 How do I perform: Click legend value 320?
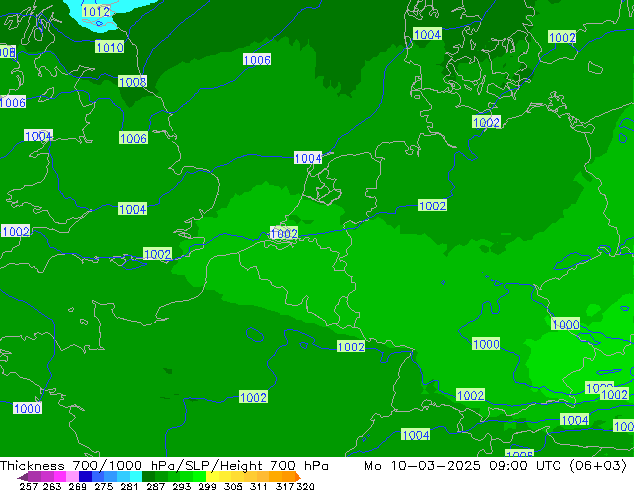pos(305,486)
